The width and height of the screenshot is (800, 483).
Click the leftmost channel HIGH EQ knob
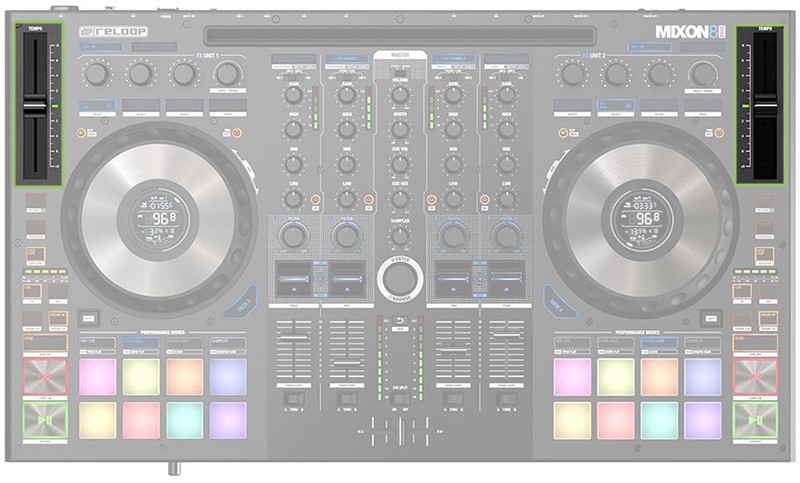(x=293, y=130)
